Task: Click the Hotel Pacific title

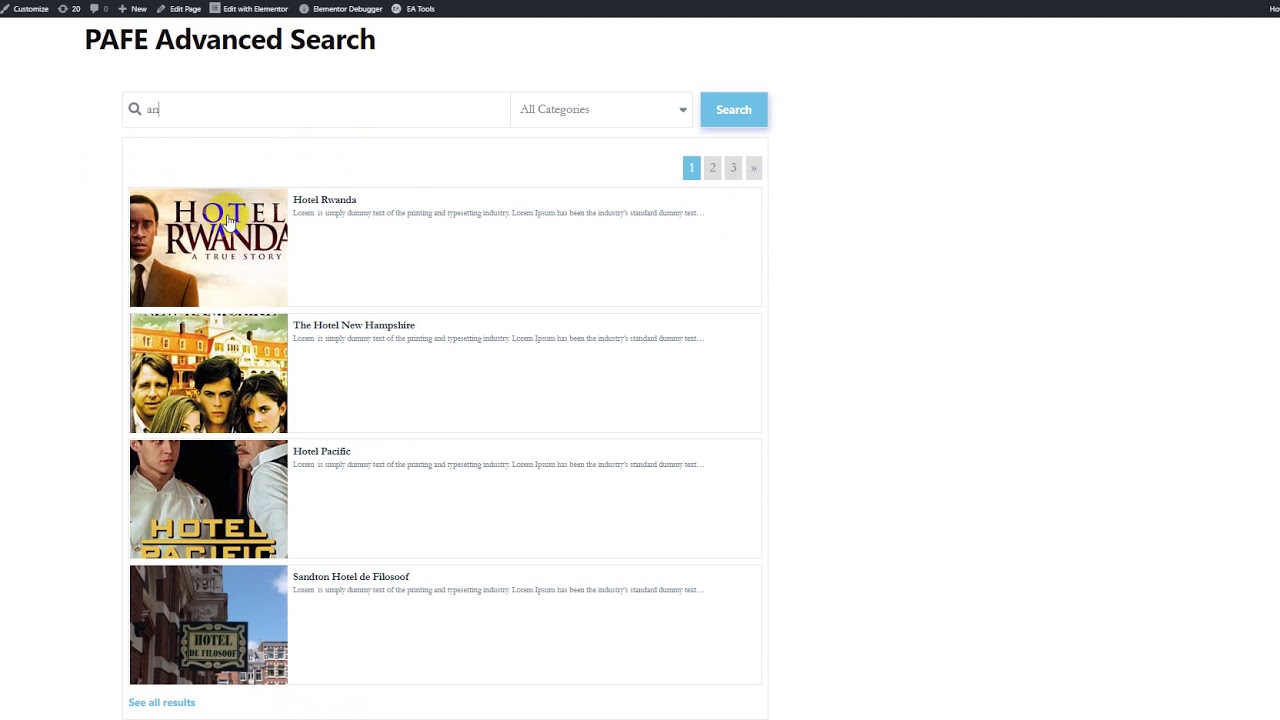Action: (322, 451)
